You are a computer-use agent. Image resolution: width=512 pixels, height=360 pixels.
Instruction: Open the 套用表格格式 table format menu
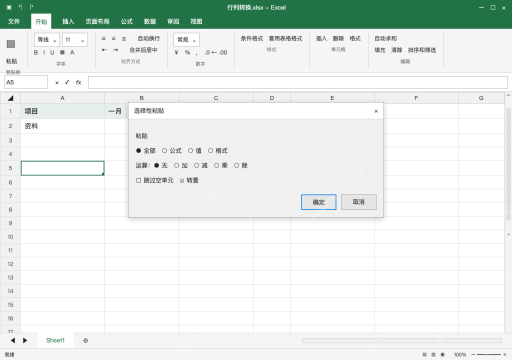[x=286, y=39]
